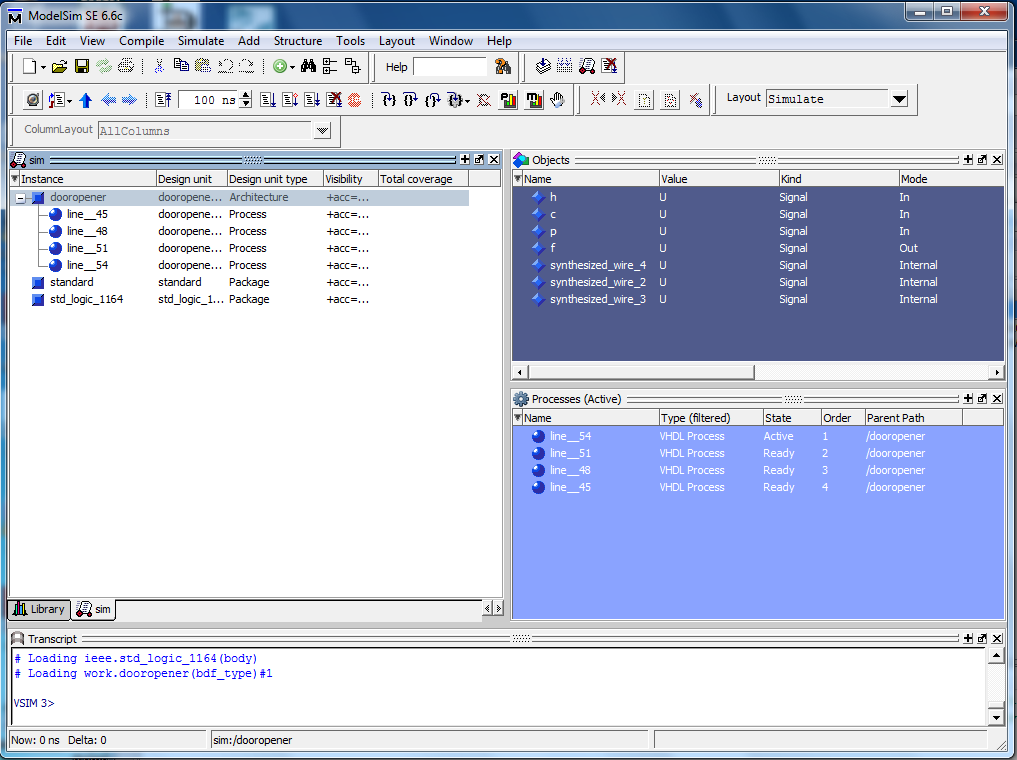1017x760 pixels.
Task: Collapse the dooropener tree node
Action: pos(21,198)
